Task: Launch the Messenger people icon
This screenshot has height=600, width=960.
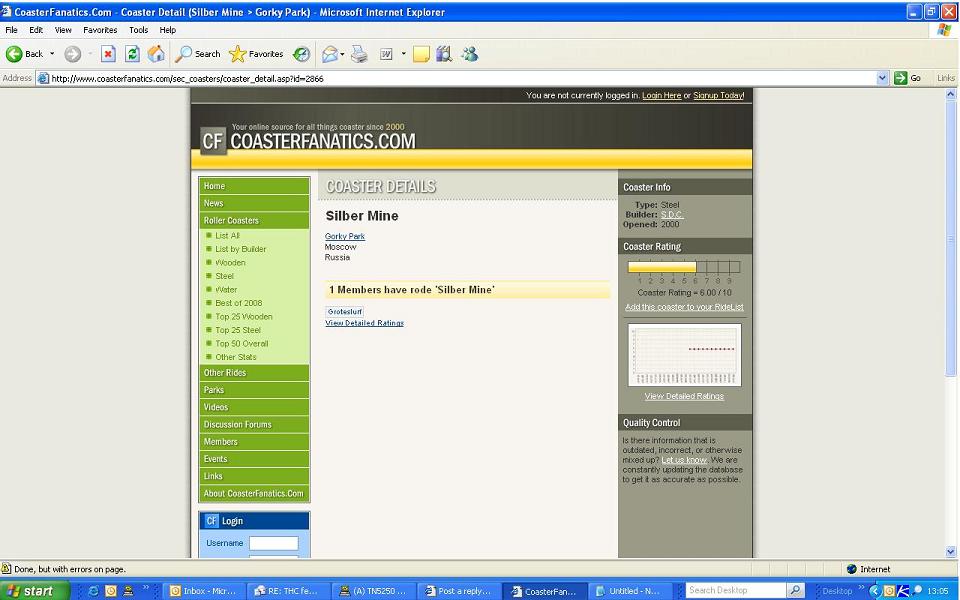Action: tap(470, 54)
